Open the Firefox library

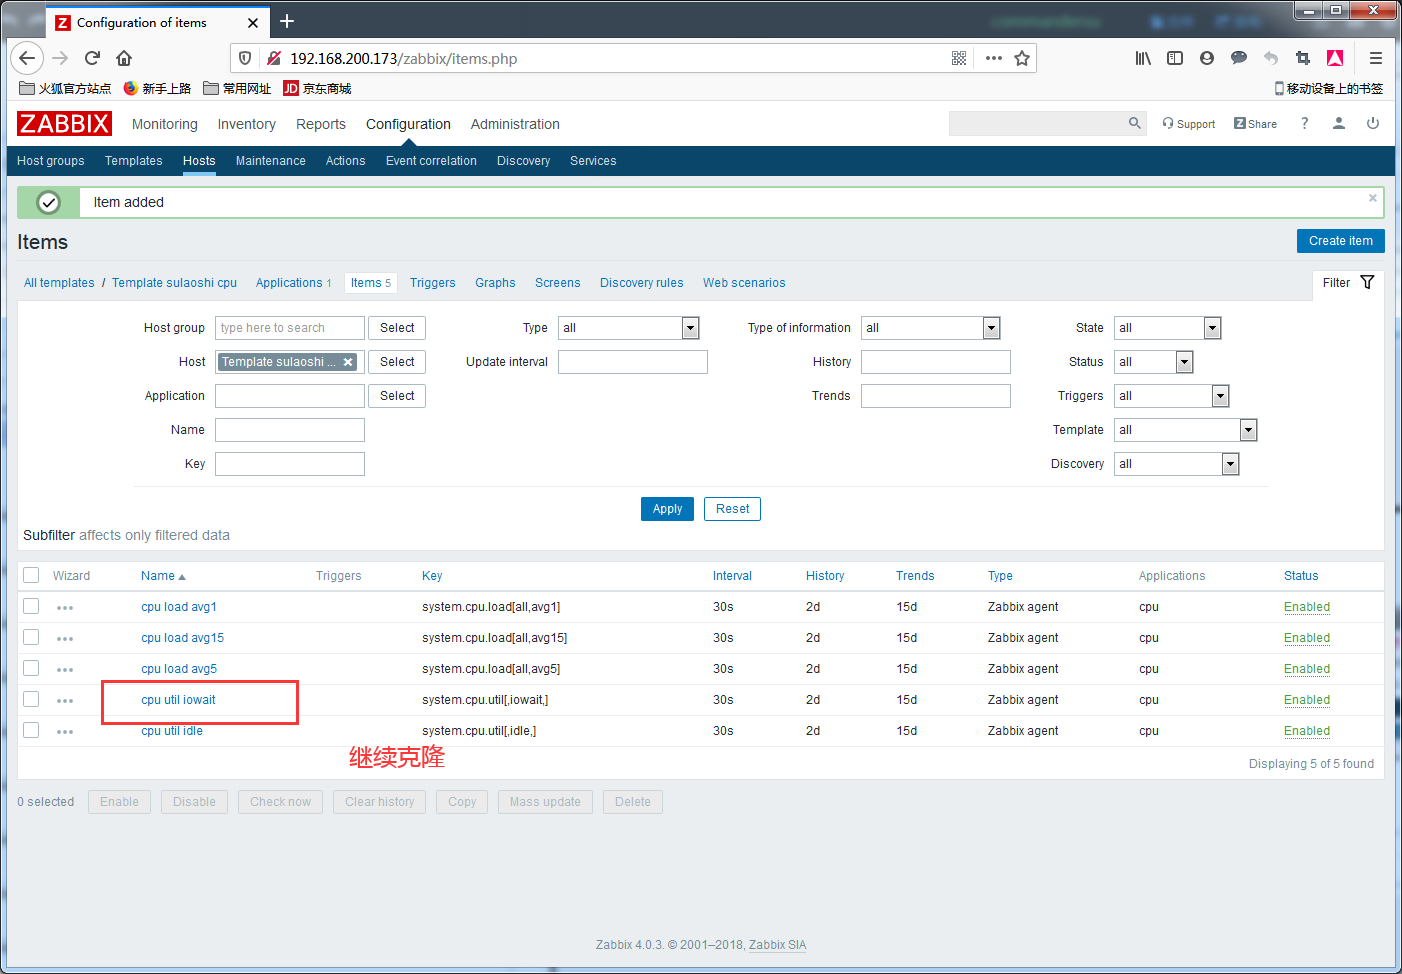pyautogui.click(x=1143, y=58)
